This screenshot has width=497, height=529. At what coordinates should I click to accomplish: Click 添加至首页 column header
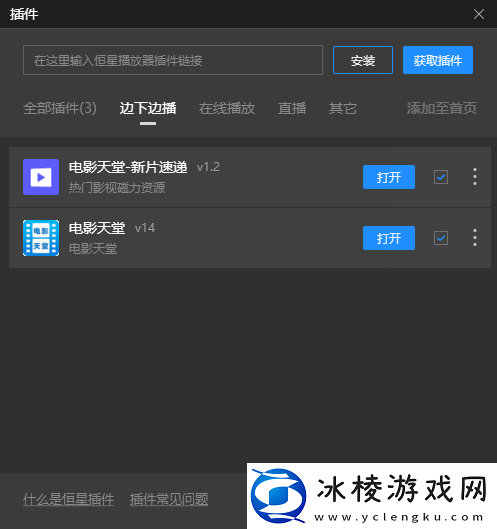pyautogui.click(x=441, y=108)
